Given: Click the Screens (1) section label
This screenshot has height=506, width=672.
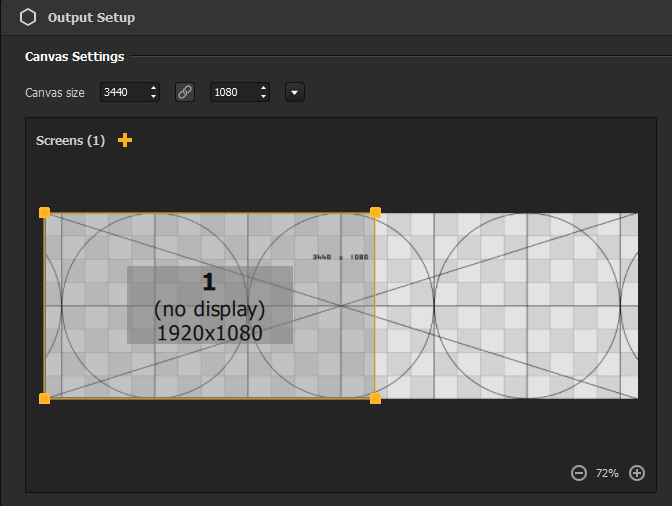Looking at the screenshot, I should [x=70, y=141].
